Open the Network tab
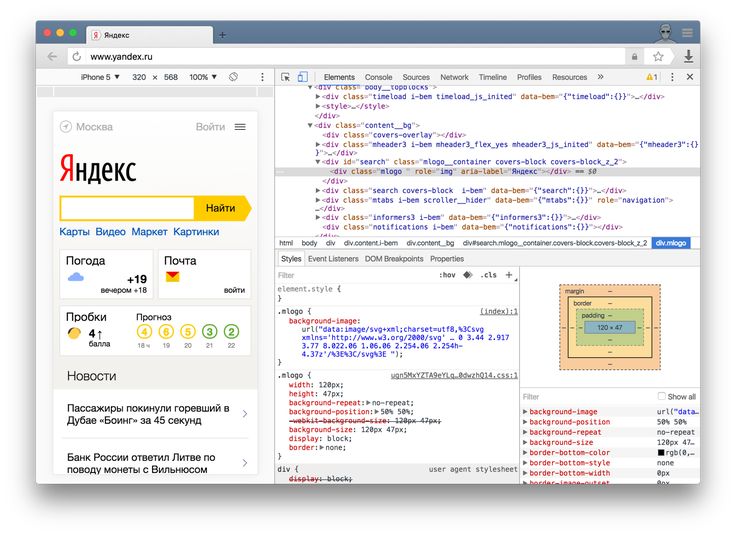Screen dimensions: 736x535 tap(454, 77)
